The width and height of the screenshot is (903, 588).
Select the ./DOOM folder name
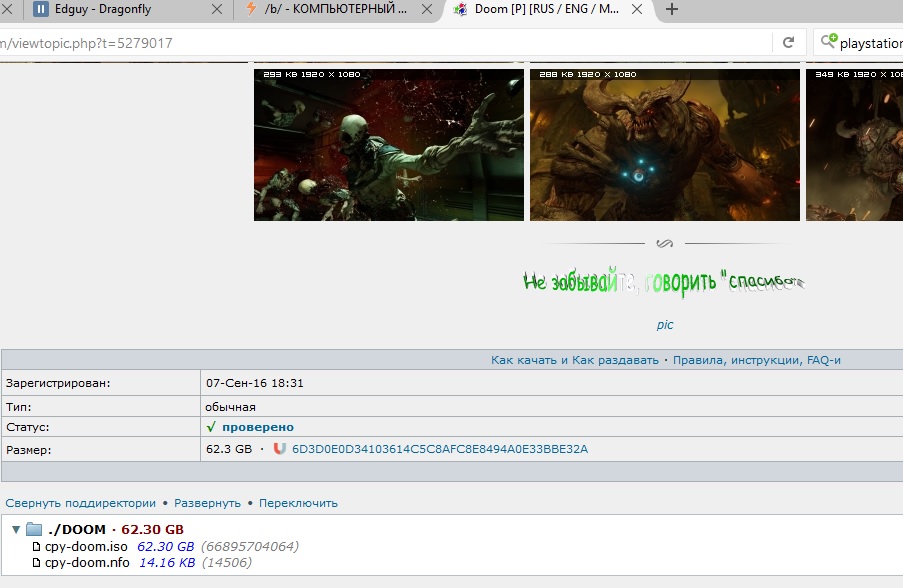tap(77, 529)
